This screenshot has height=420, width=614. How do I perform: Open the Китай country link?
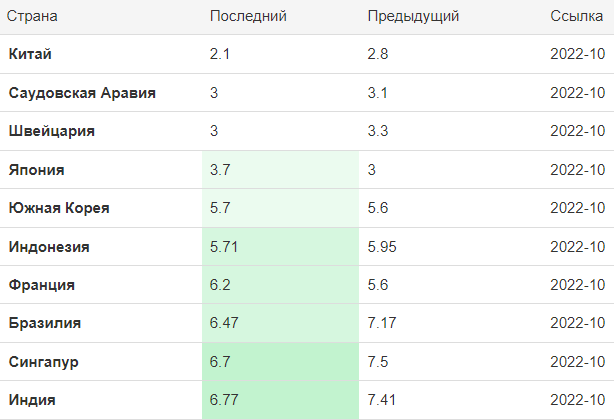30,54
